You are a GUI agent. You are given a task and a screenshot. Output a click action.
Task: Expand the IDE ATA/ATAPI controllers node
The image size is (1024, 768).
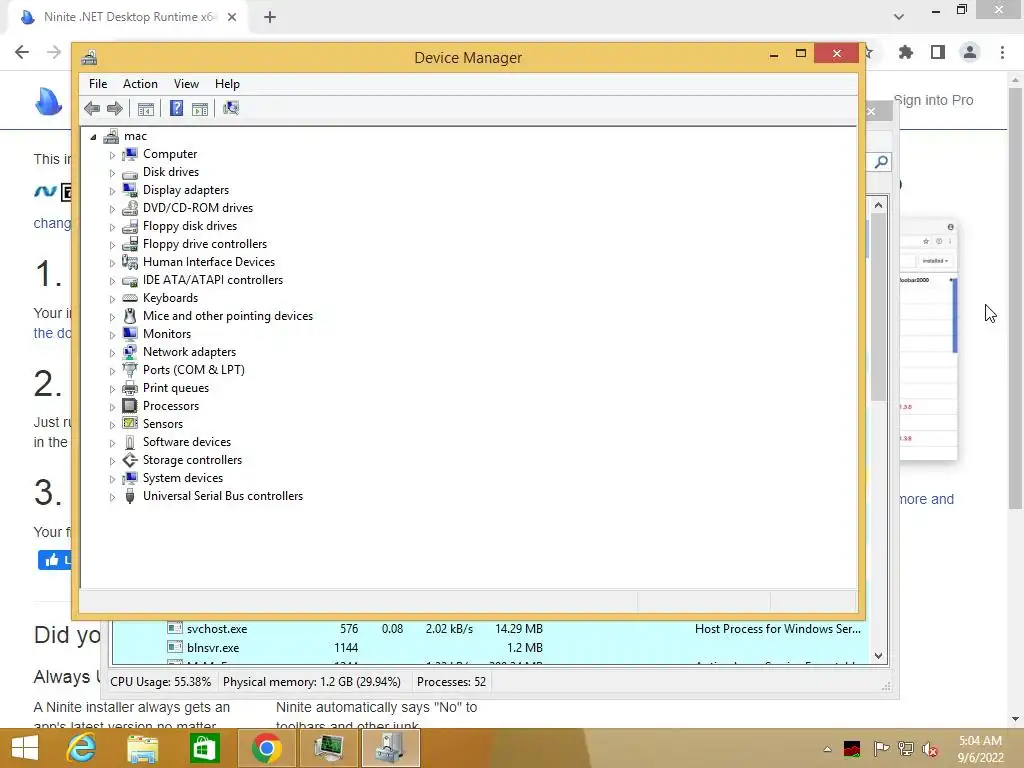[x=112, y=281]
